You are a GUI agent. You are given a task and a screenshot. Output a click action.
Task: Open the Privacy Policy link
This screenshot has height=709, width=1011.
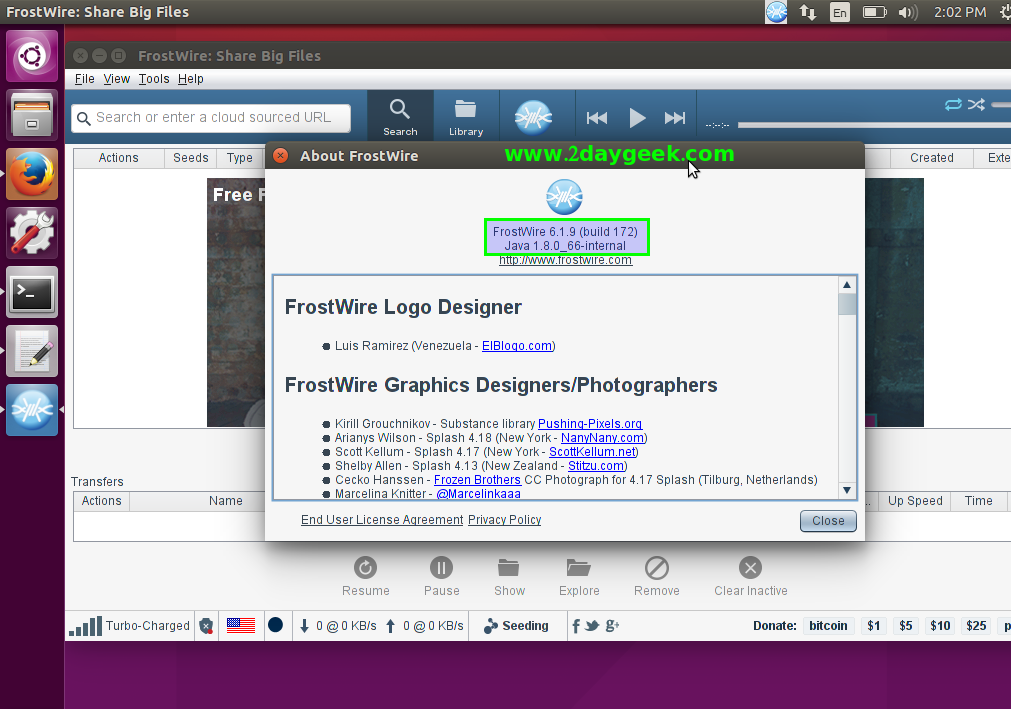(504, 520)
